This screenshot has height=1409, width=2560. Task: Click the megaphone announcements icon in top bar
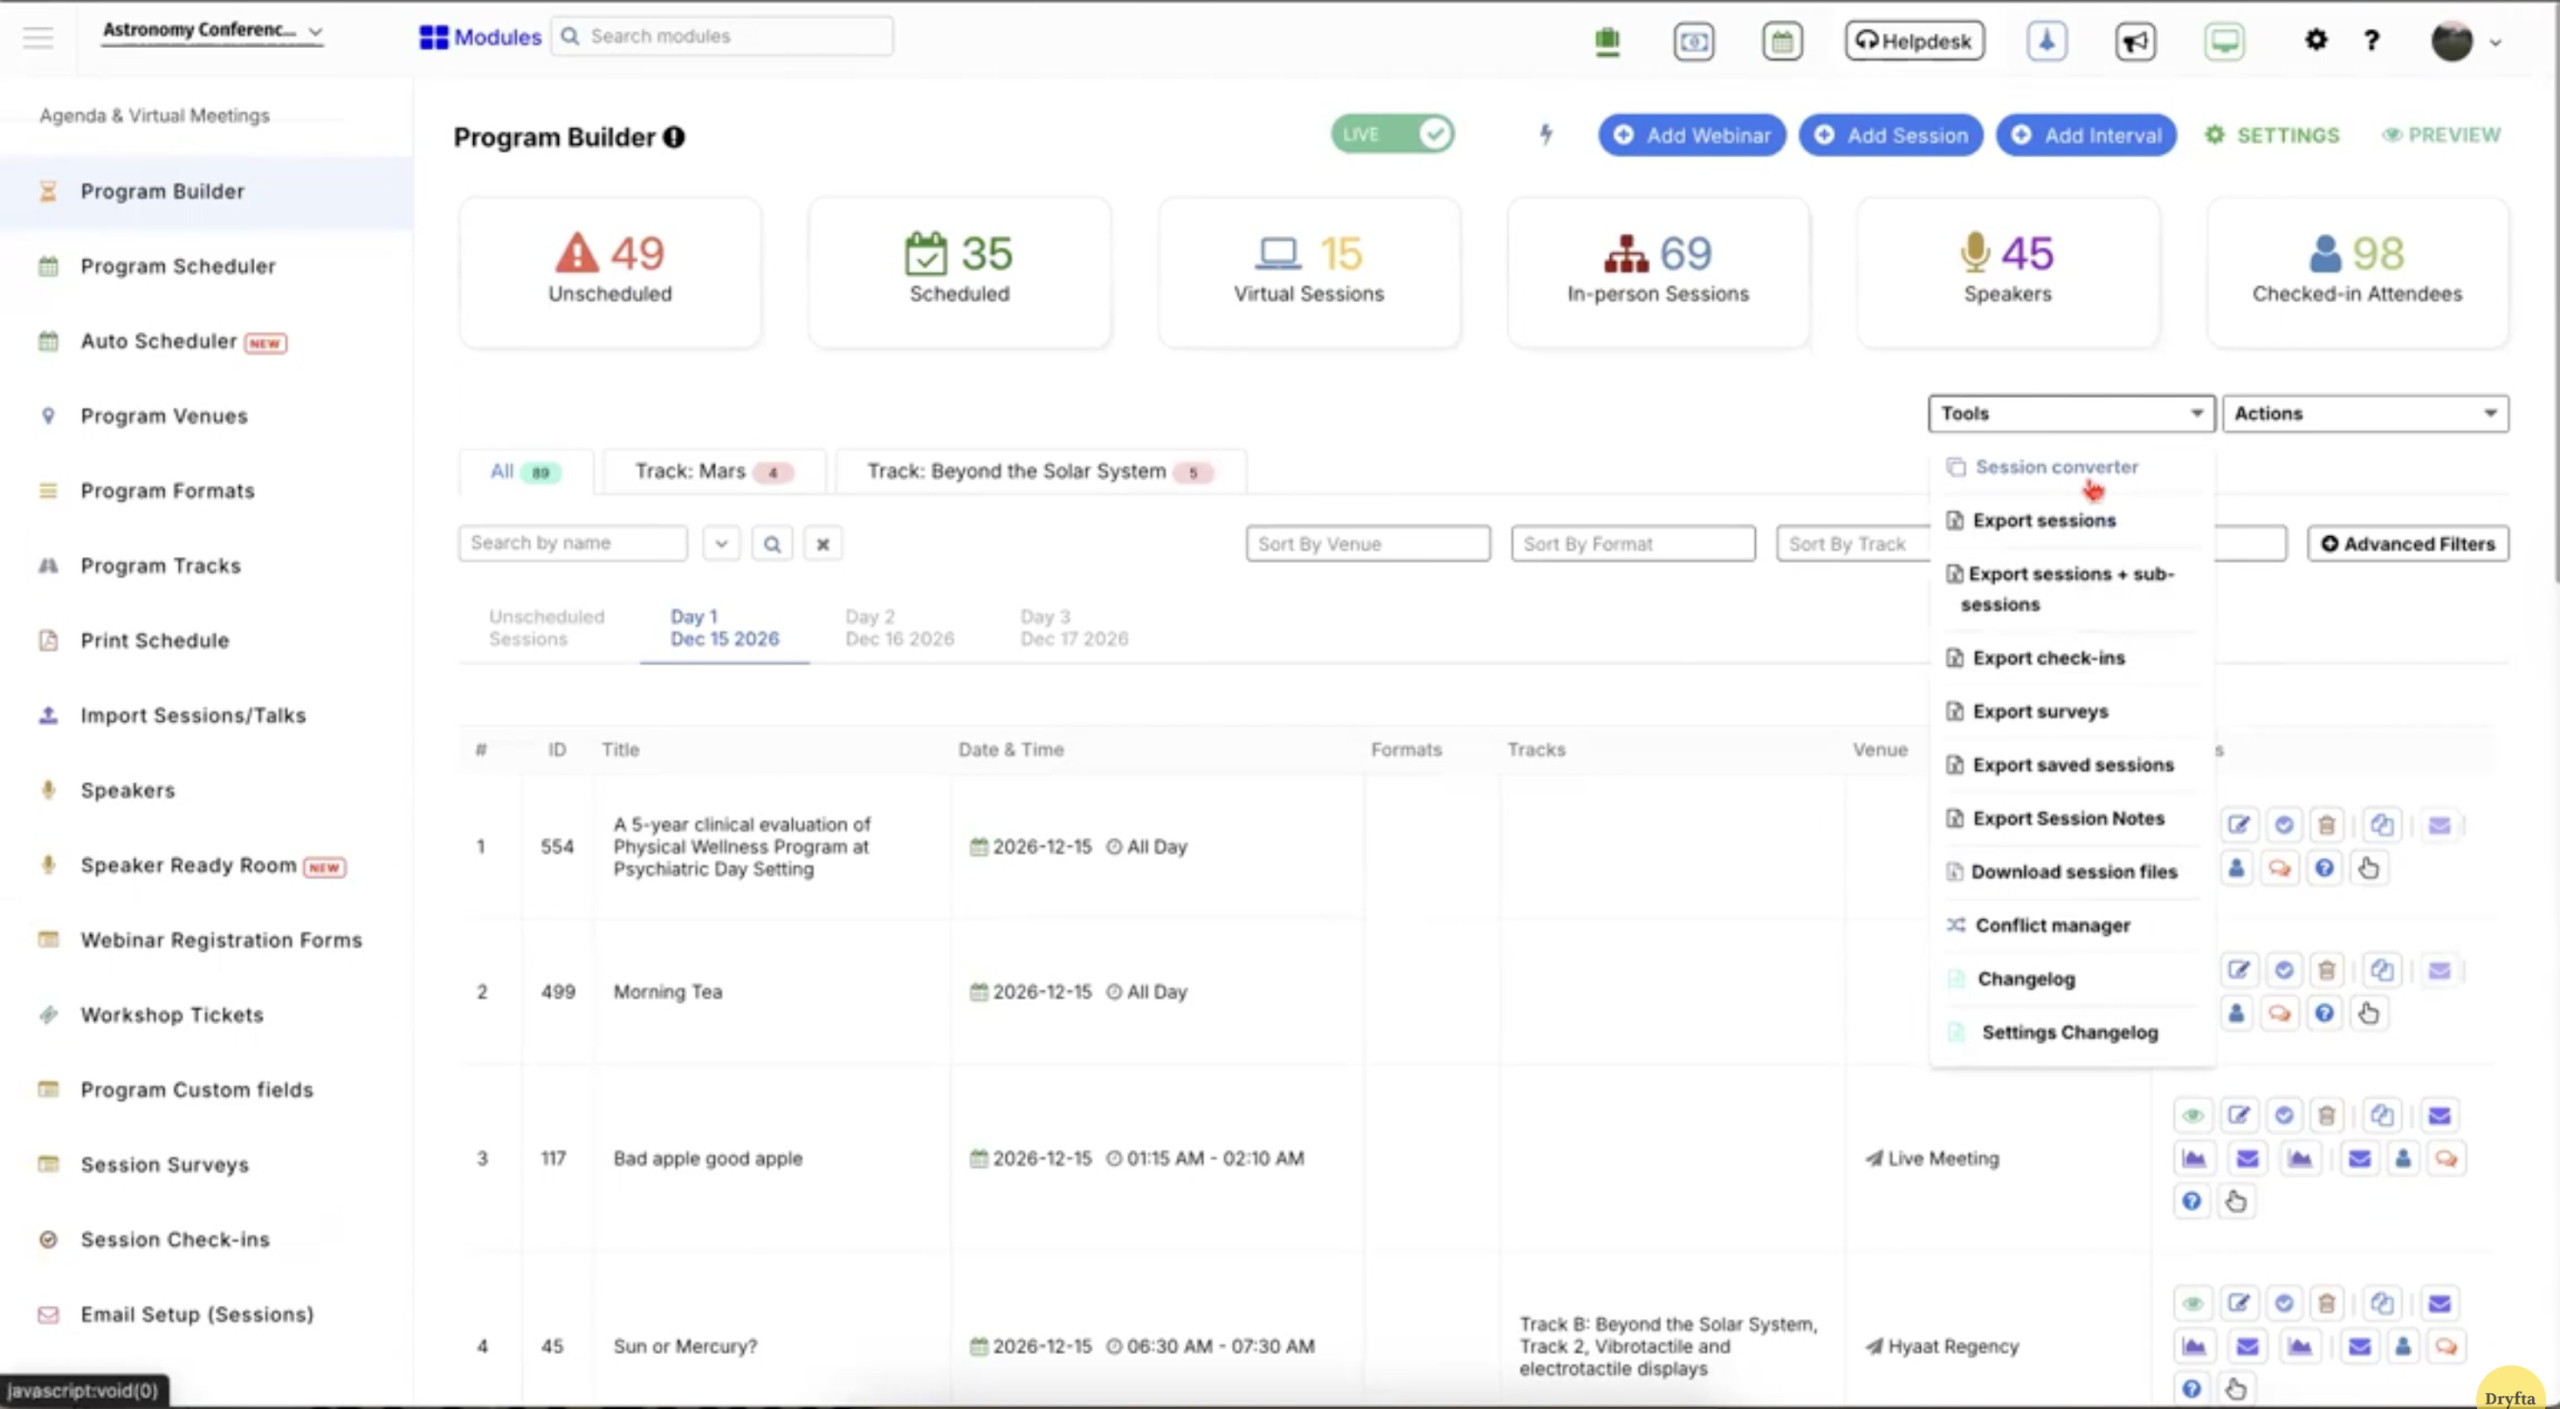[2133, 41]
